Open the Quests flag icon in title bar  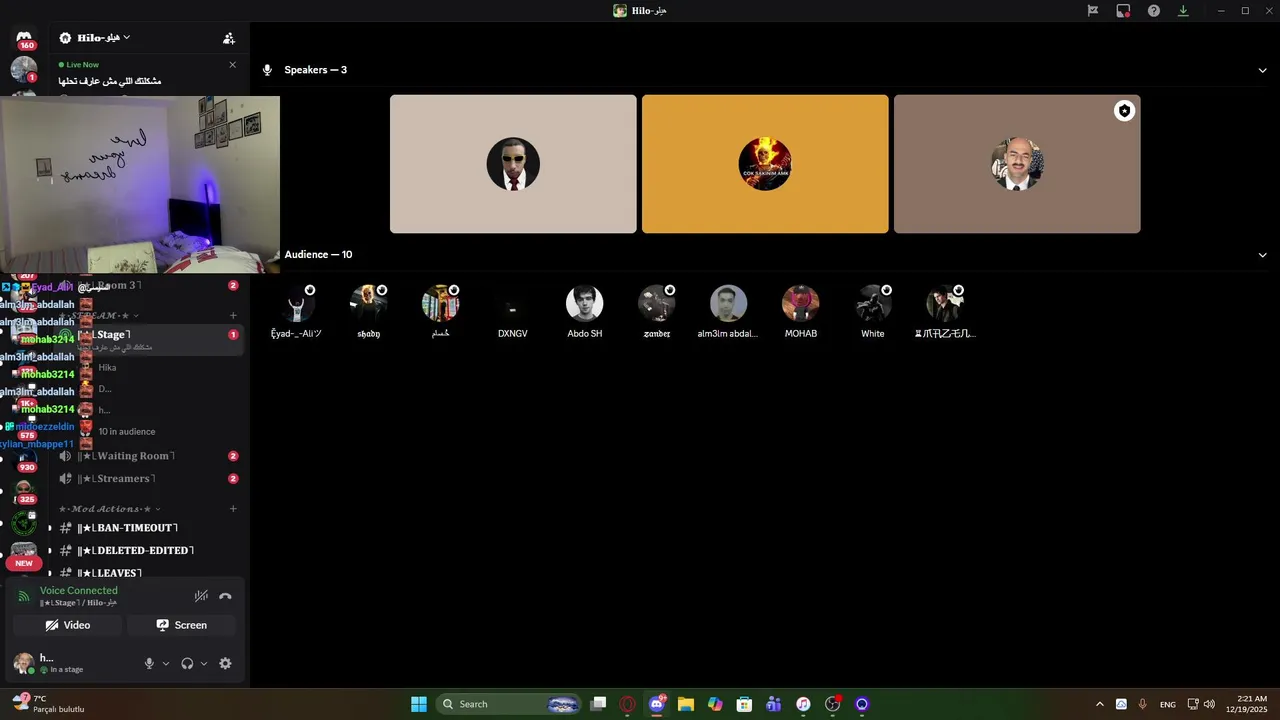pyautogui.click(x=1093, y=11)
